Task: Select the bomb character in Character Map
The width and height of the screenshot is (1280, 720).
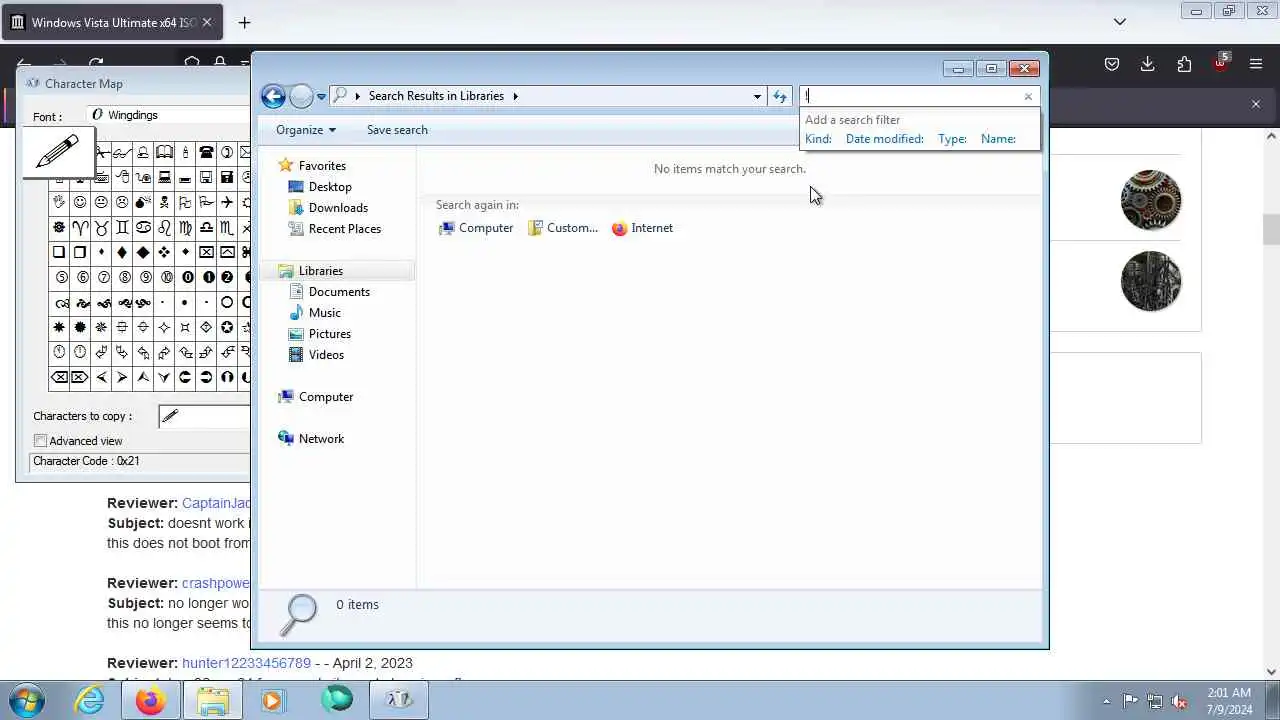Action: click(143, 203)
